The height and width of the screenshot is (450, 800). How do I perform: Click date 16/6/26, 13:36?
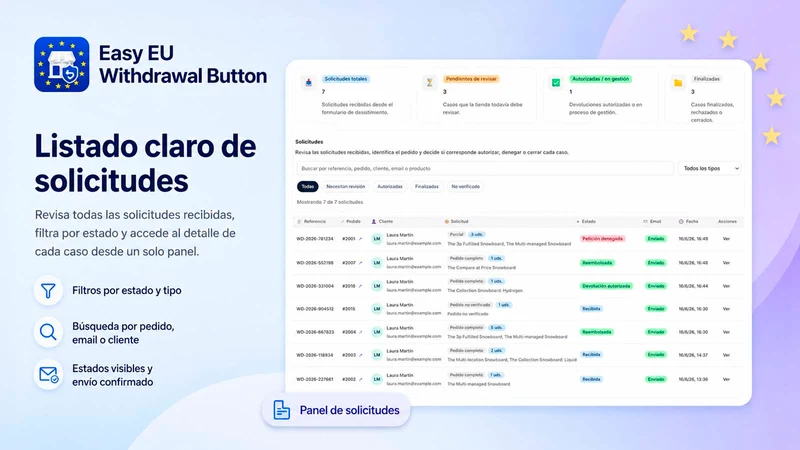693,379
